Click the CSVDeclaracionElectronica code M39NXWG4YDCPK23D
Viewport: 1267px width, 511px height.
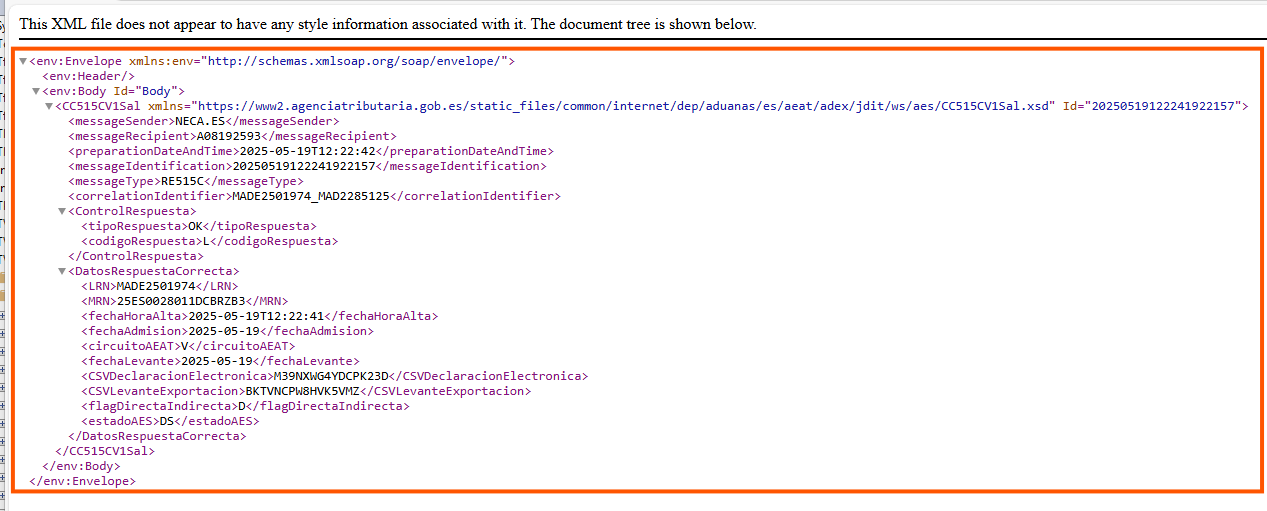coord(332,376)
